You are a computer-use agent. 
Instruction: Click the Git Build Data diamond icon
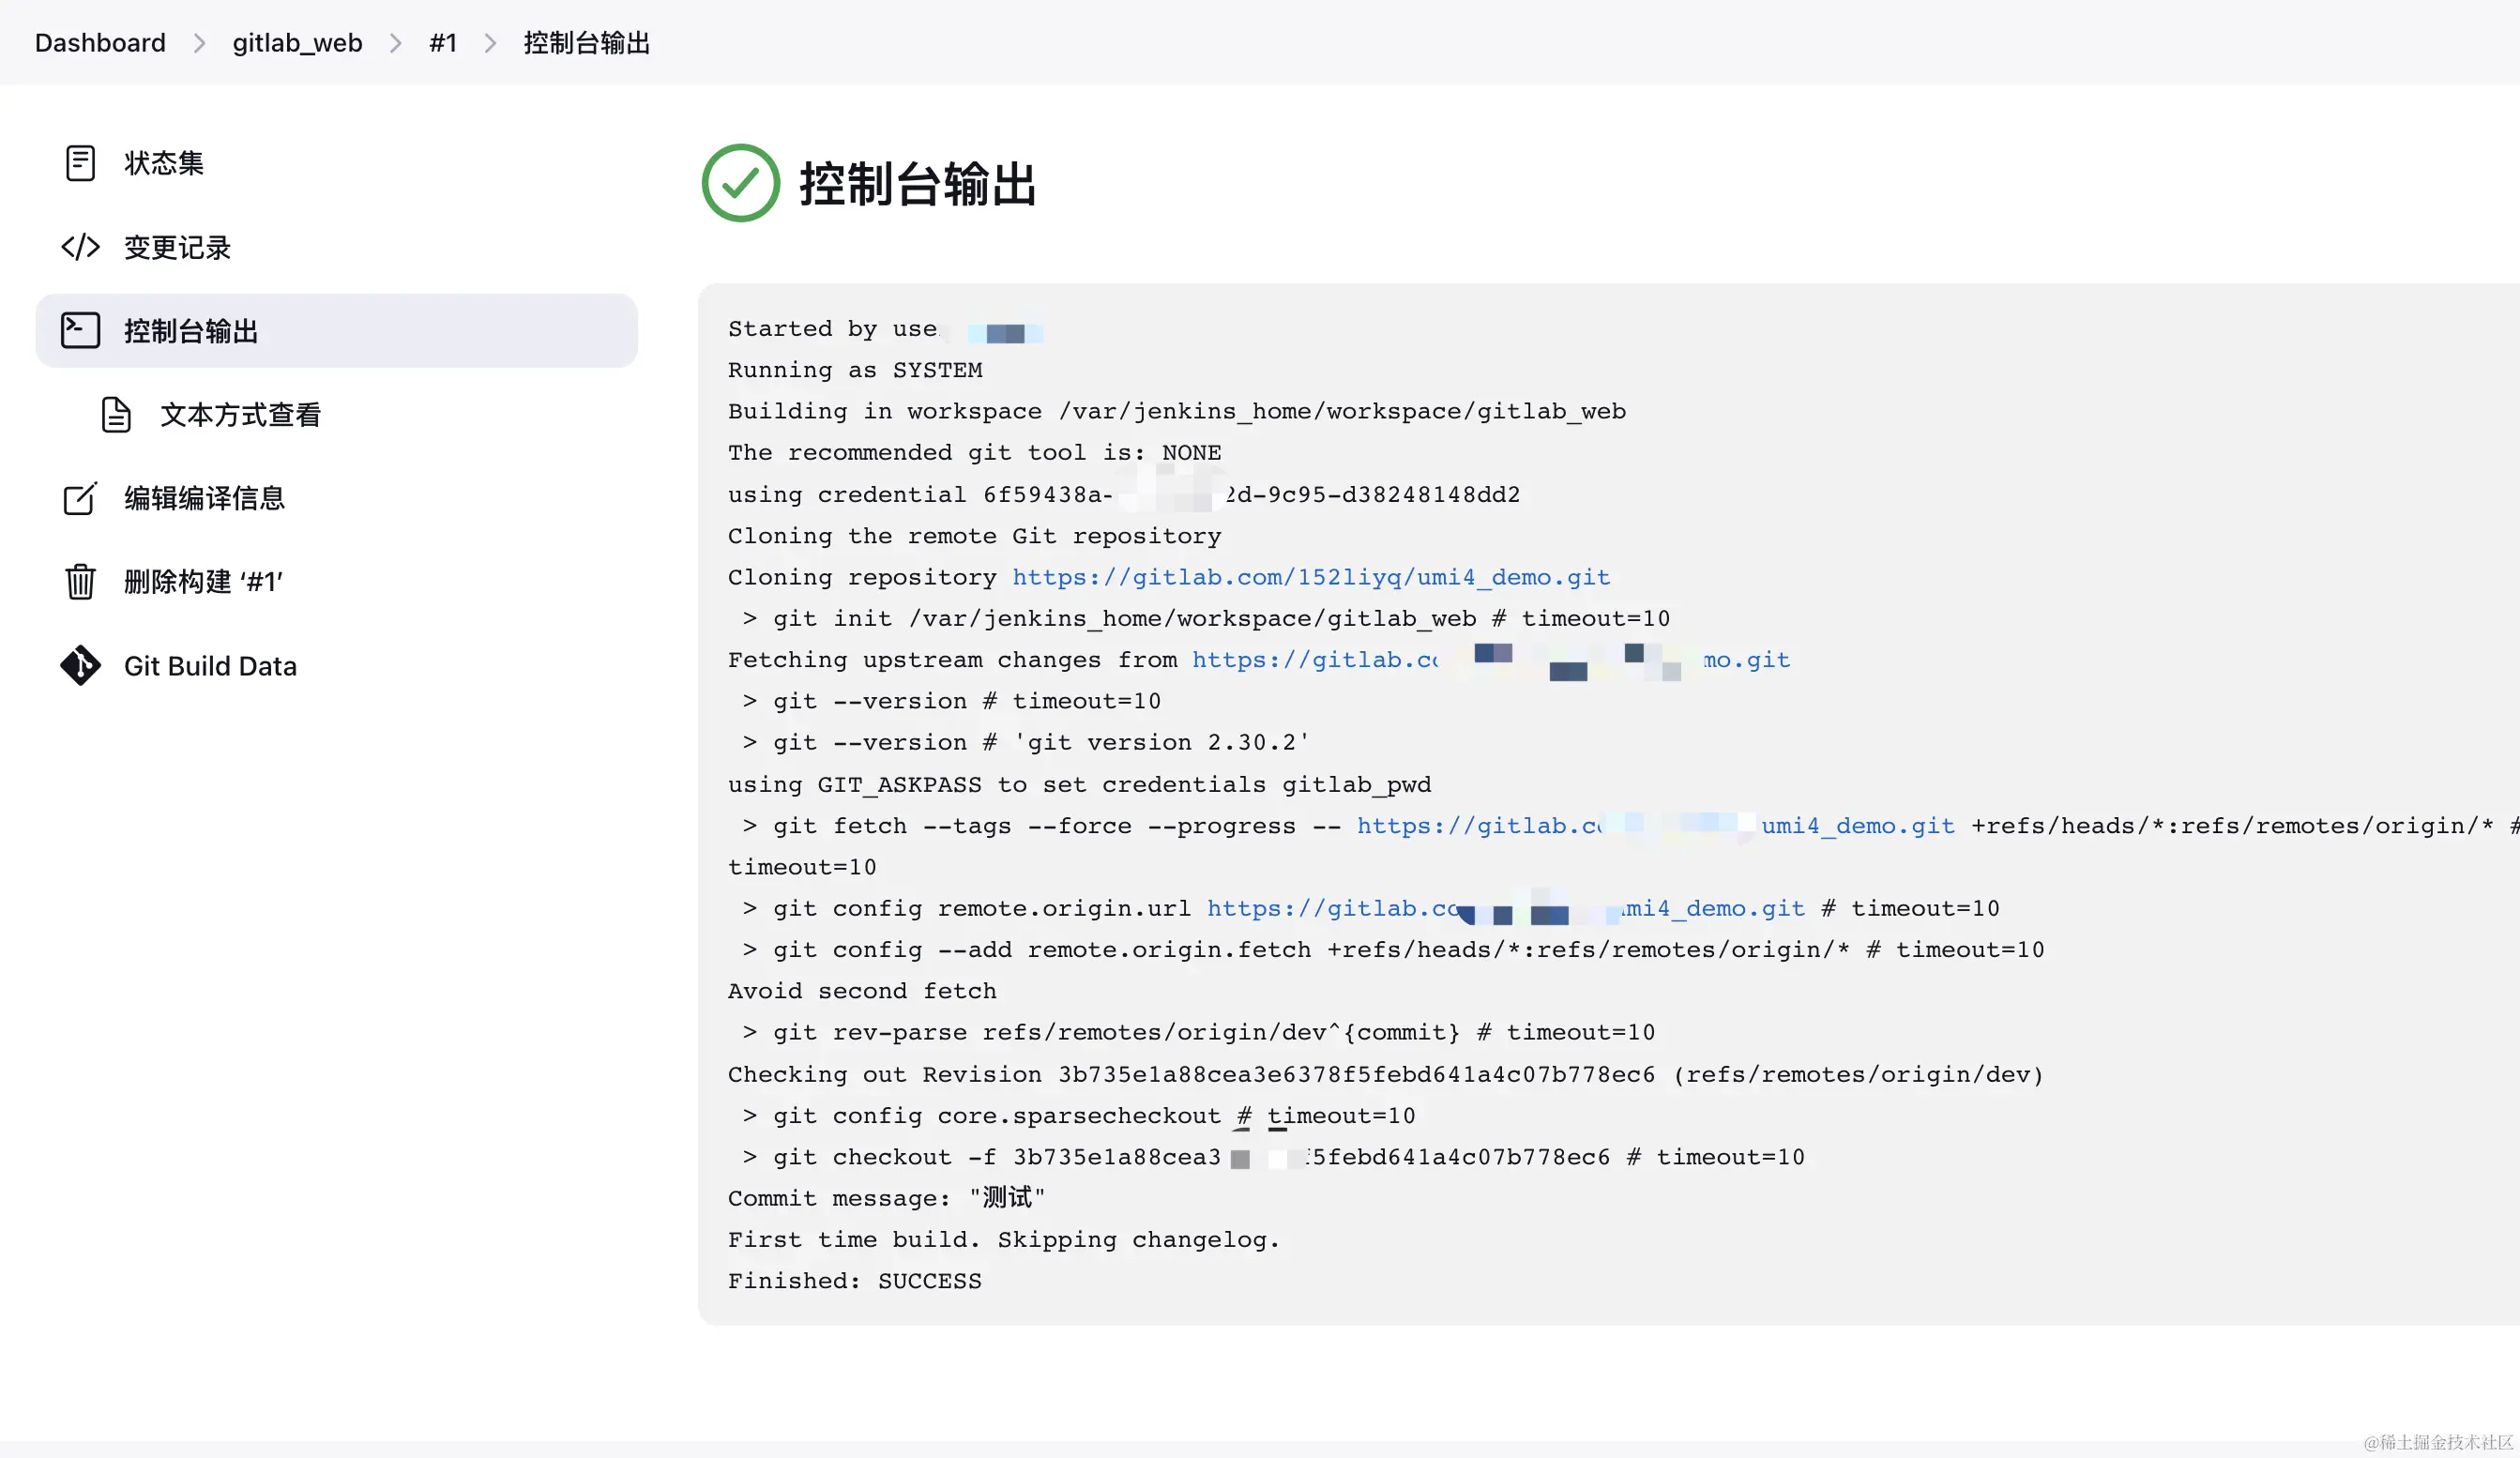[80, 666]
